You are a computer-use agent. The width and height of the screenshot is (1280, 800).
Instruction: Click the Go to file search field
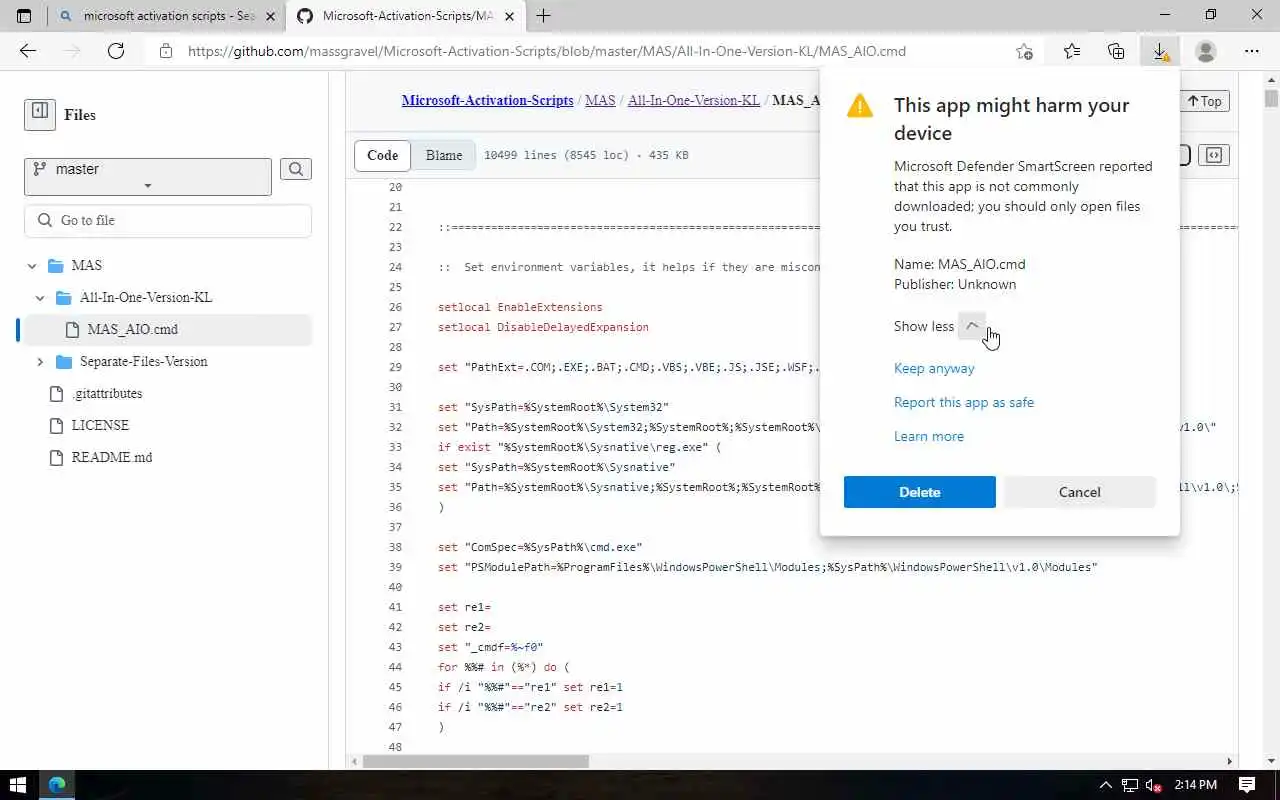click(x=168, y=221)
